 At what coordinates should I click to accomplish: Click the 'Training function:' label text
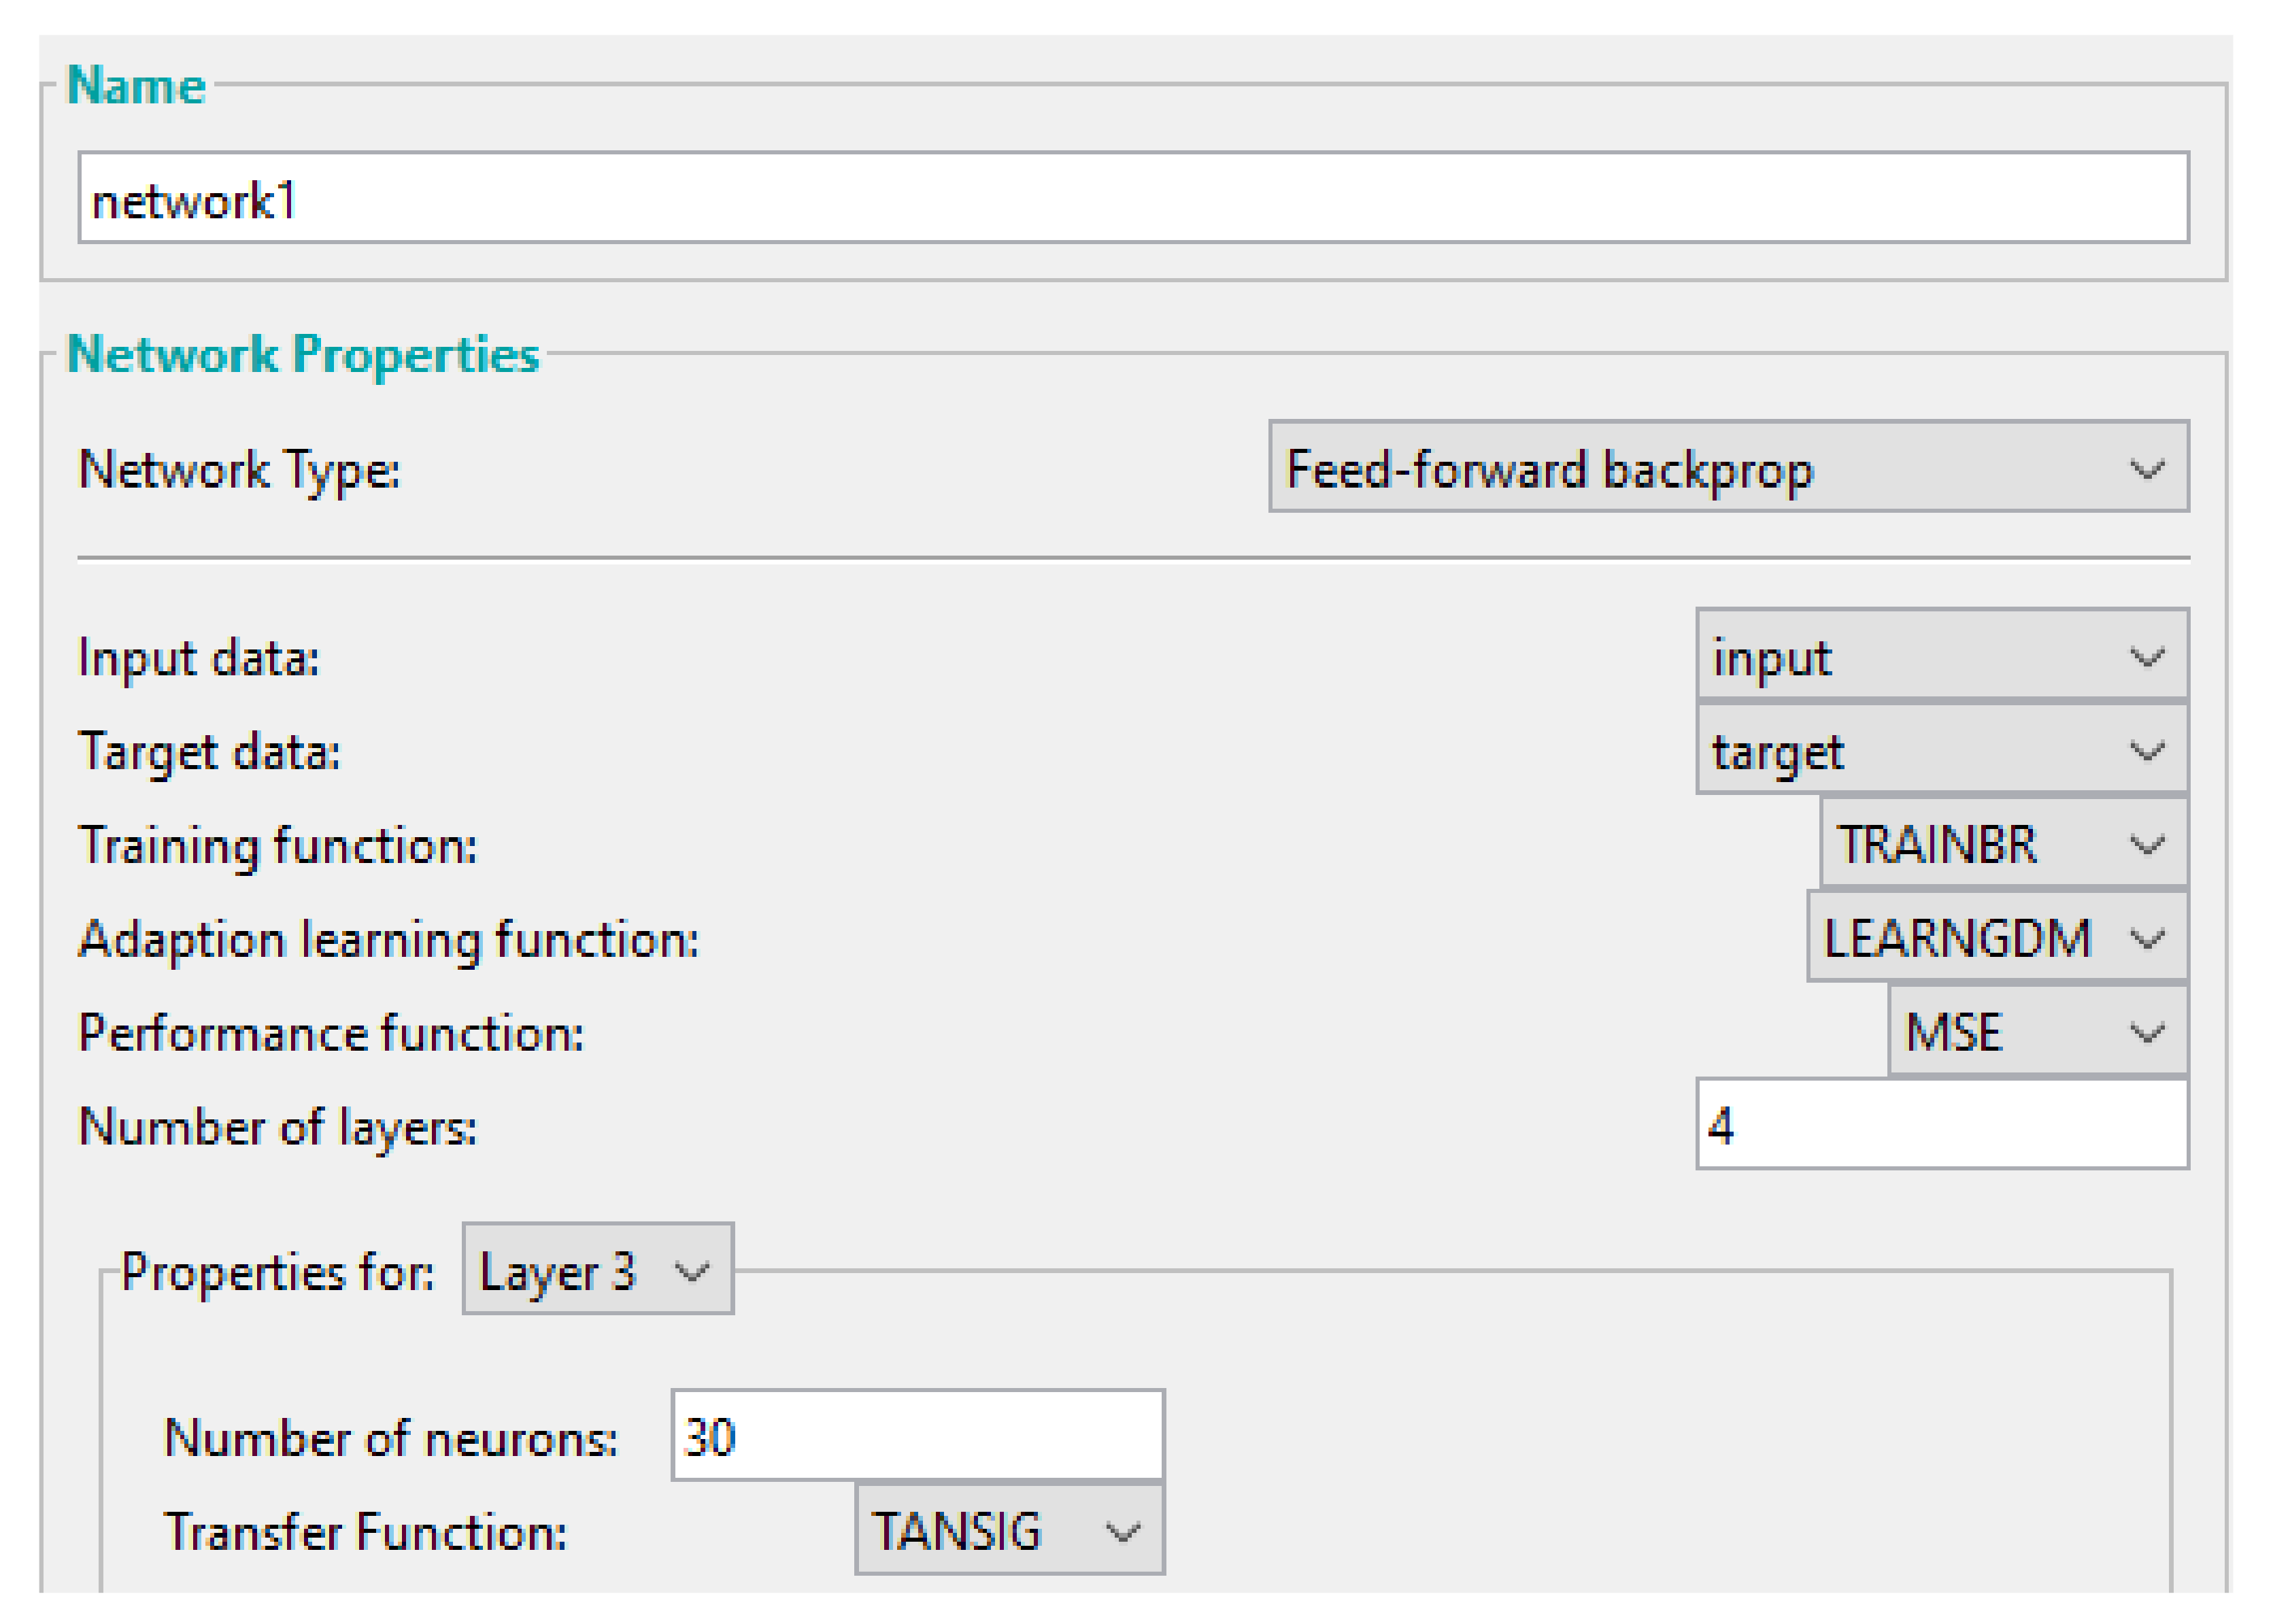pos(278,846)
